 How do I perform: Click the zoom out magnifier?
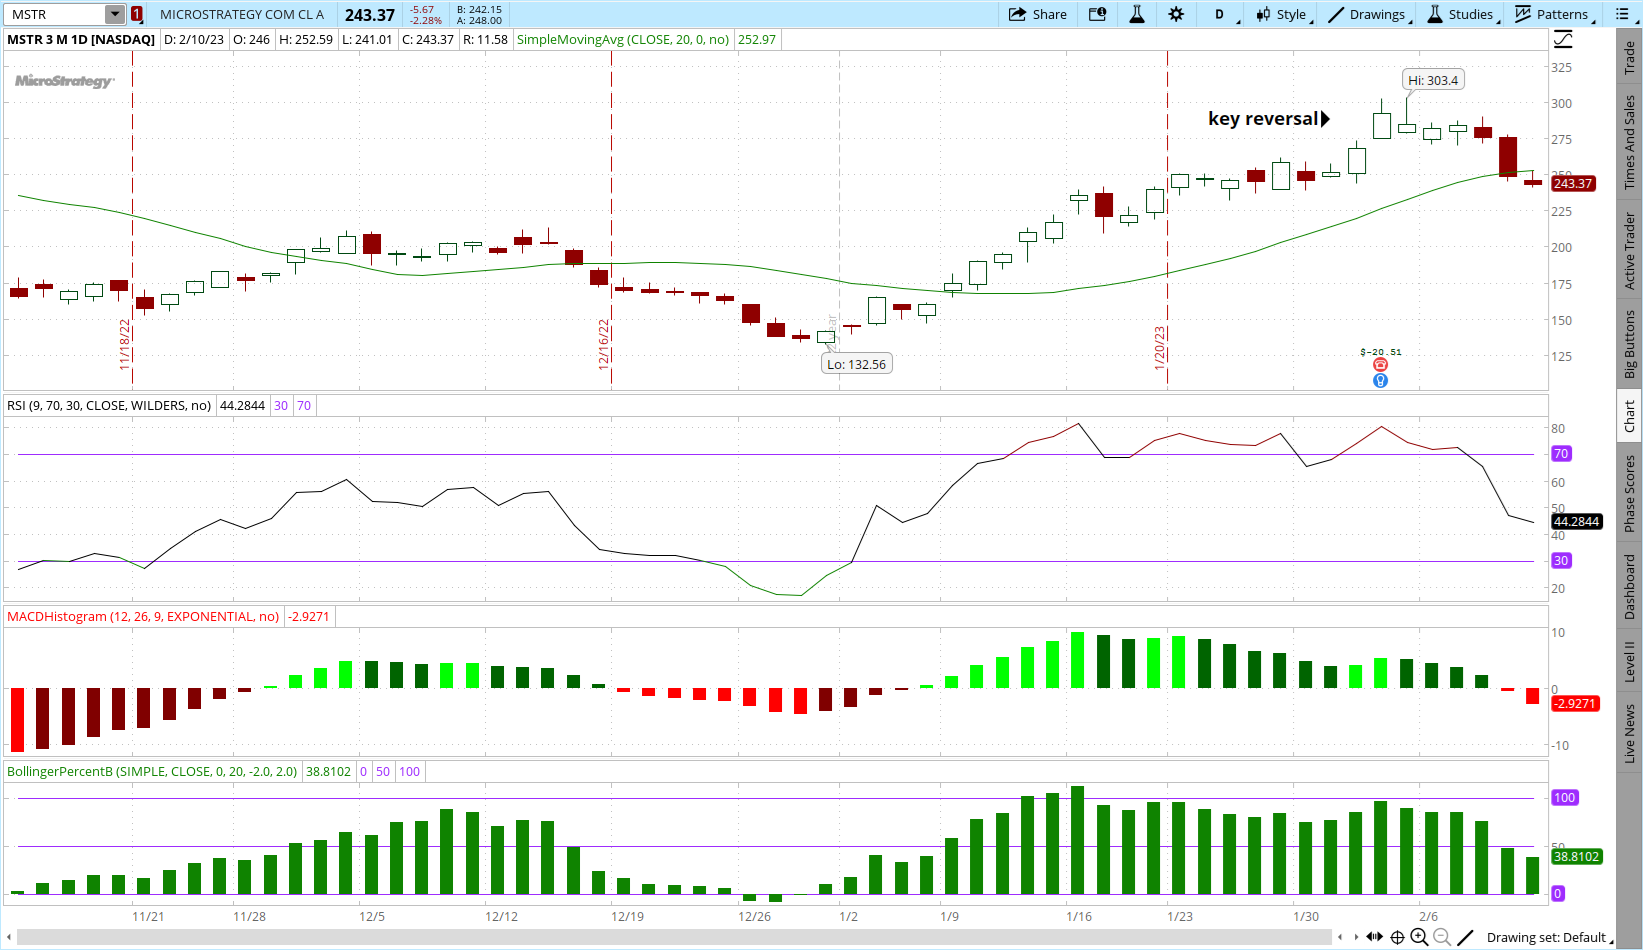[1442, 937]
